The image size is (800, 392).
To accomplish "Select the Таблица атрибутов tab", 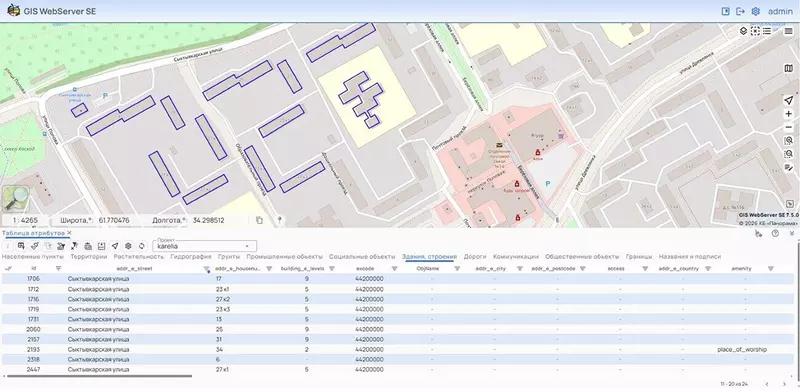I will click(x=34, y=233).
